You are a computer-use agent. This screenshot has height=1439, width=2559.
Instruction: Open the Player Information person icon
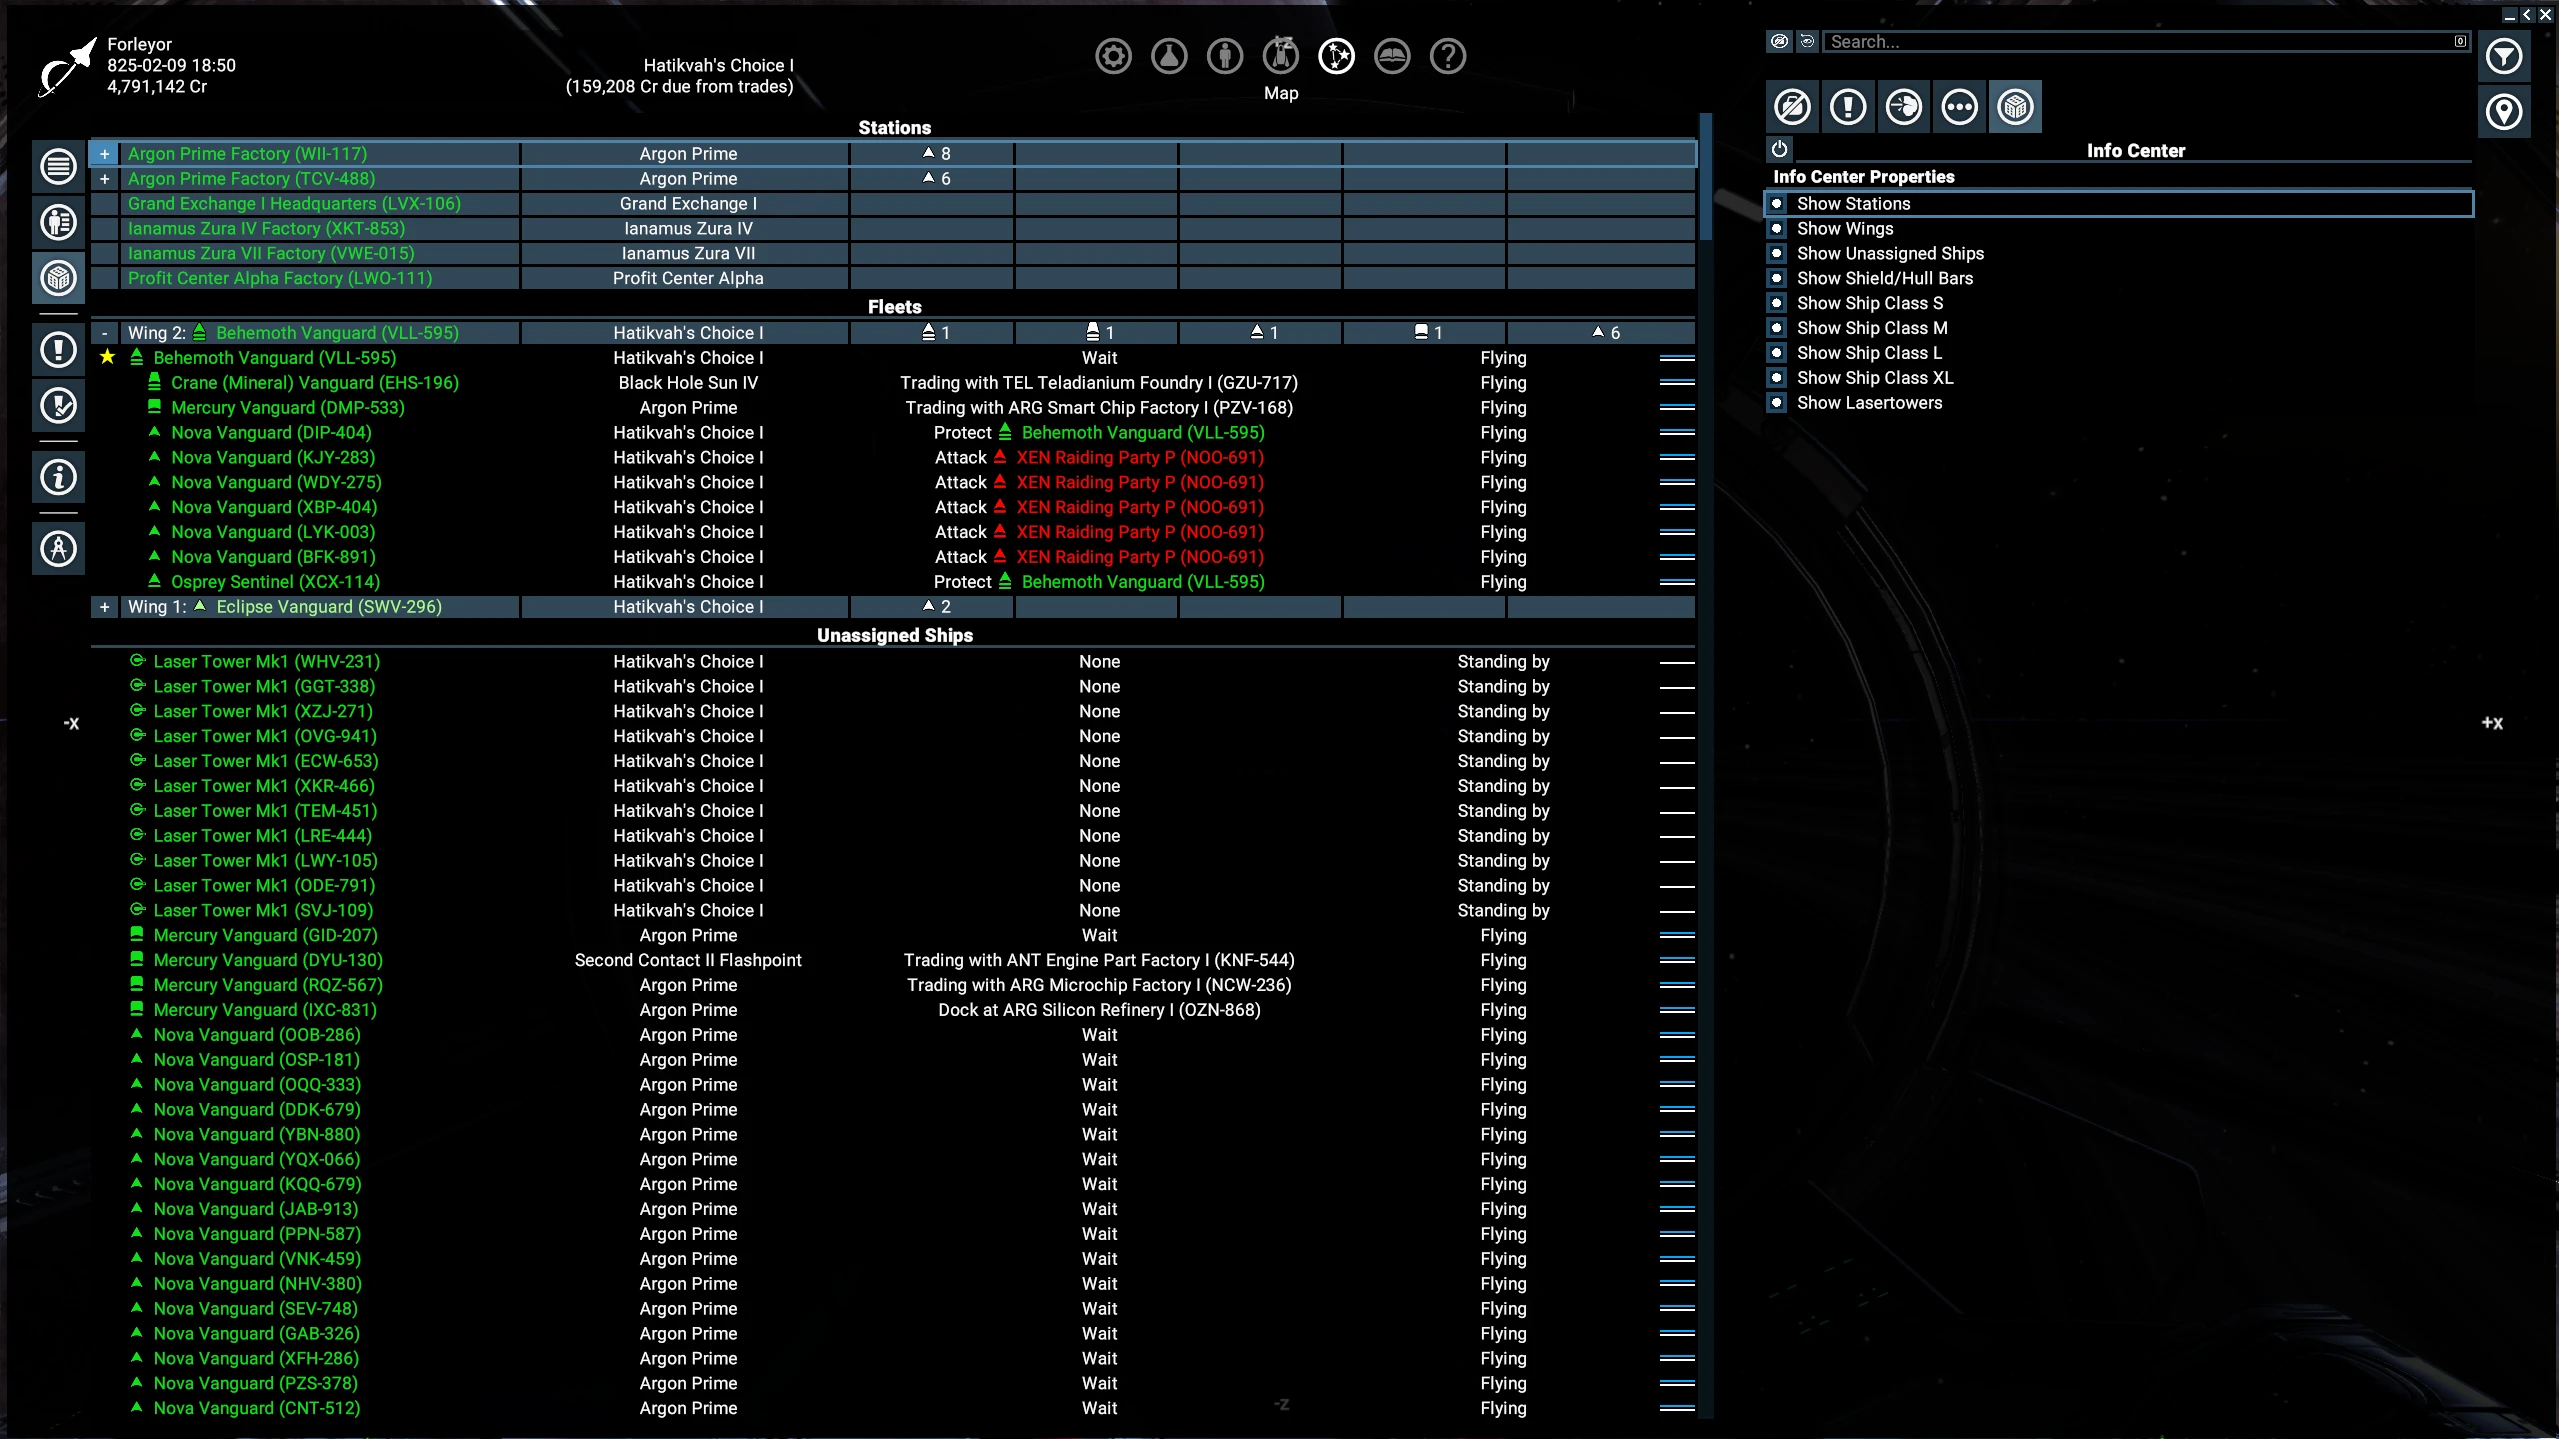(1224, 56)
